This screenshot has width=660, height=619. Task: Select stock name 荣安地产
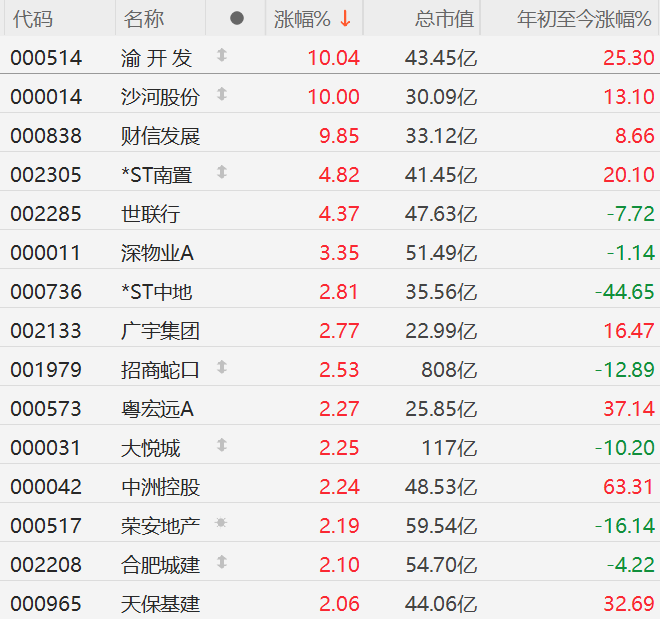160,526
